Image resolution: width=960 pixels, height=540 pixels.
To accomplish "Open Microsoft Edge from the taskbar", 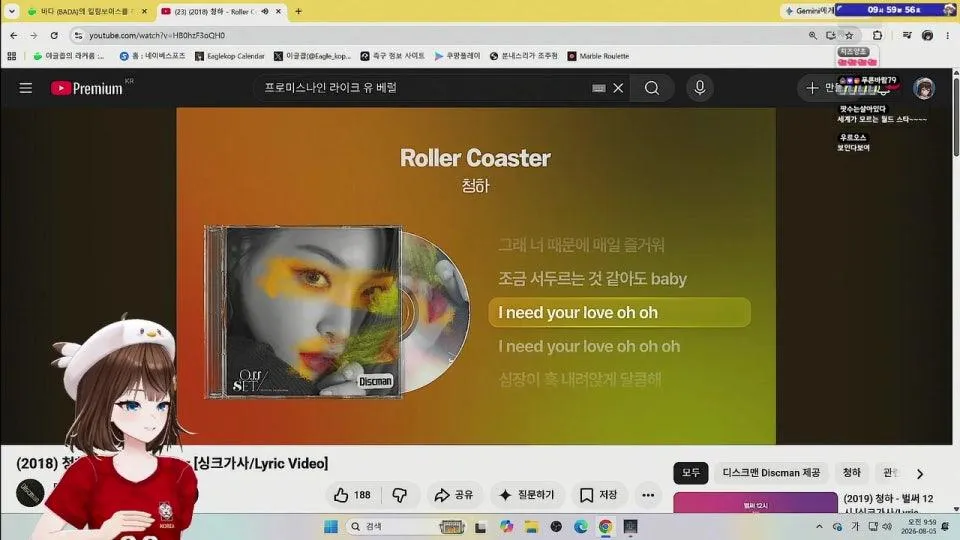I will [x=580, y=527].
